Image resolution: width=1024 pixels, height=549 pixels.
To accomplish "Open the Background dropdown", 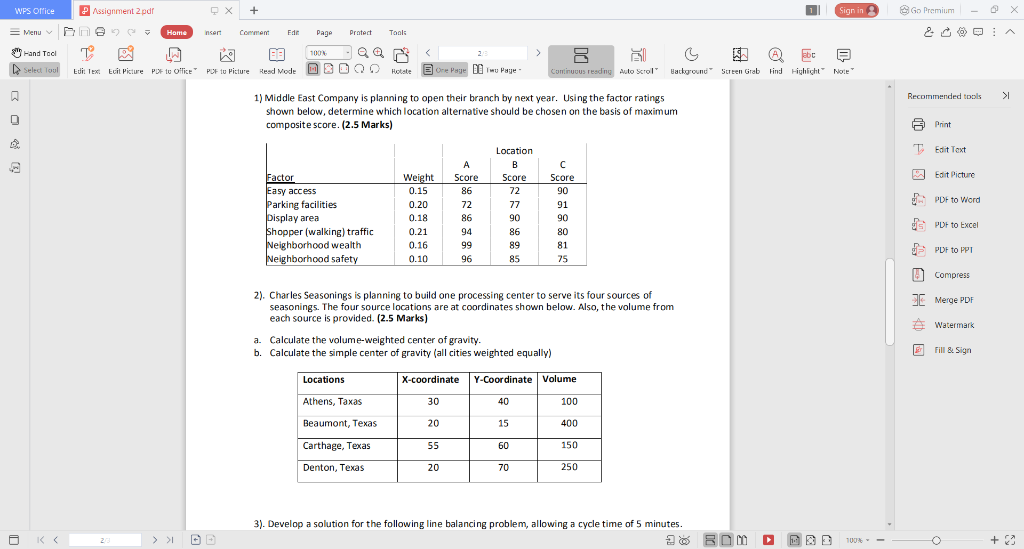I will point(691,60).
